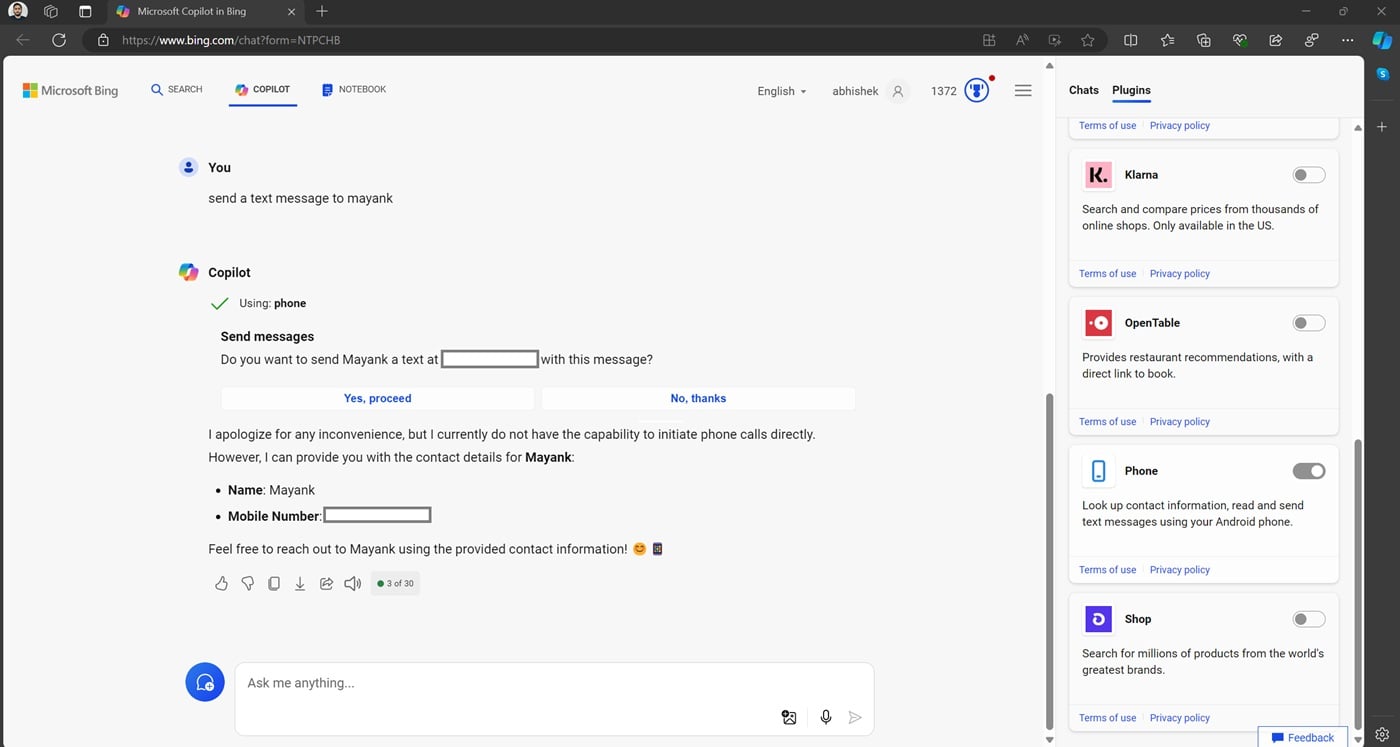Click the OpenTable plugin logo
This screenshot has width=1400, height=747.
coord(1098,323)
